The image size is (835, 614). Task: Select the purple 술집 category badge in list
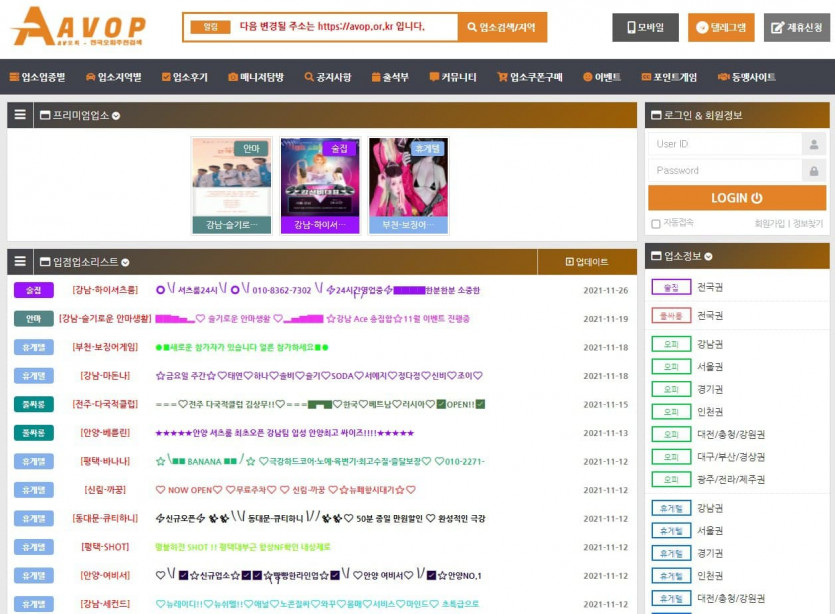tap(34, 290)
